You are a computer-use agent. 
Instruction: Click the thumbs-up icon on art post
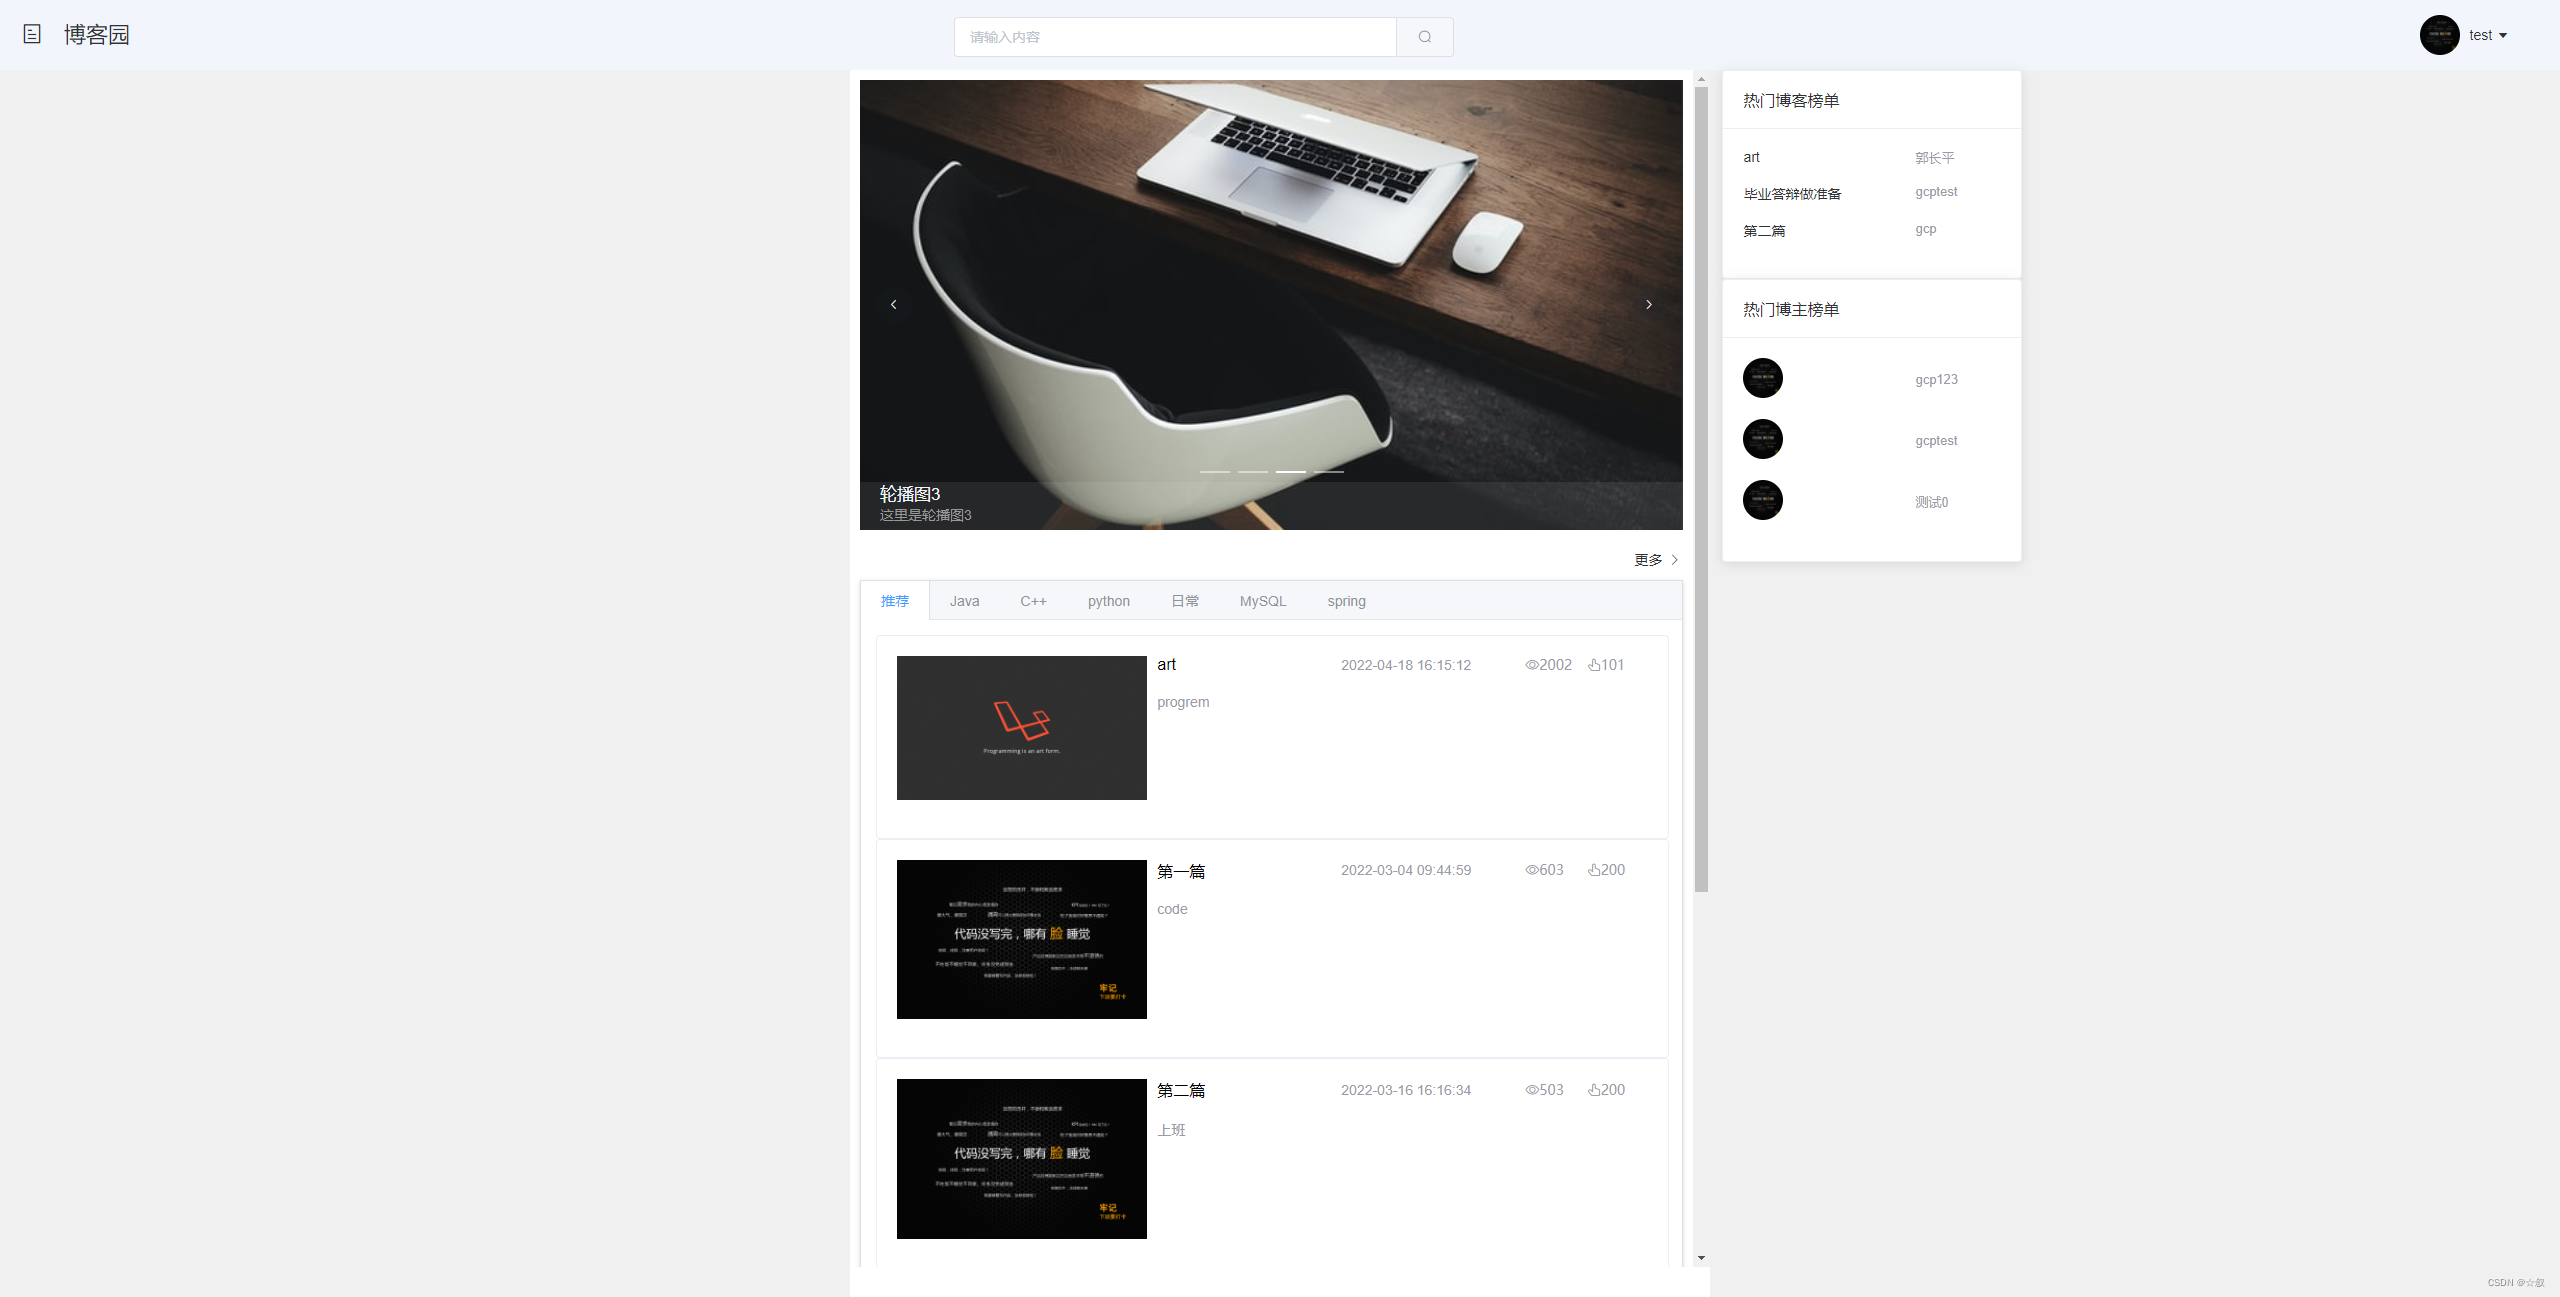[1594, 665]
